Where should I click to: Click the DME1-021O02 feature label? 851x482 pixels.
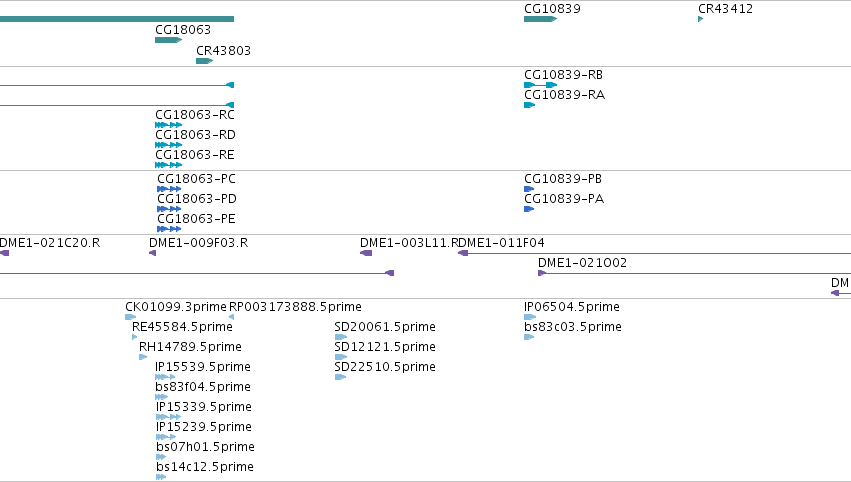click(582, 263)
